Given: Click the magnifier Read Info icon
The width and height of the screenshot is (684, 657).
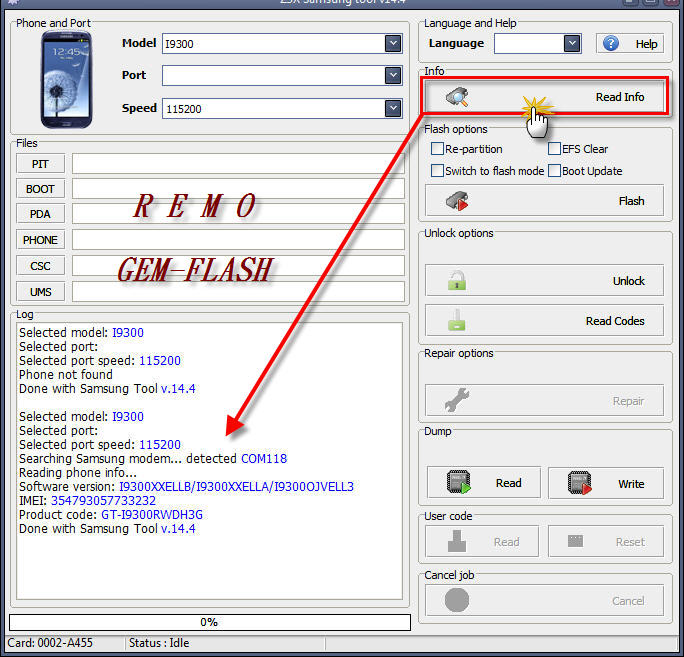Looking at the screenshot, I should 457,96.
